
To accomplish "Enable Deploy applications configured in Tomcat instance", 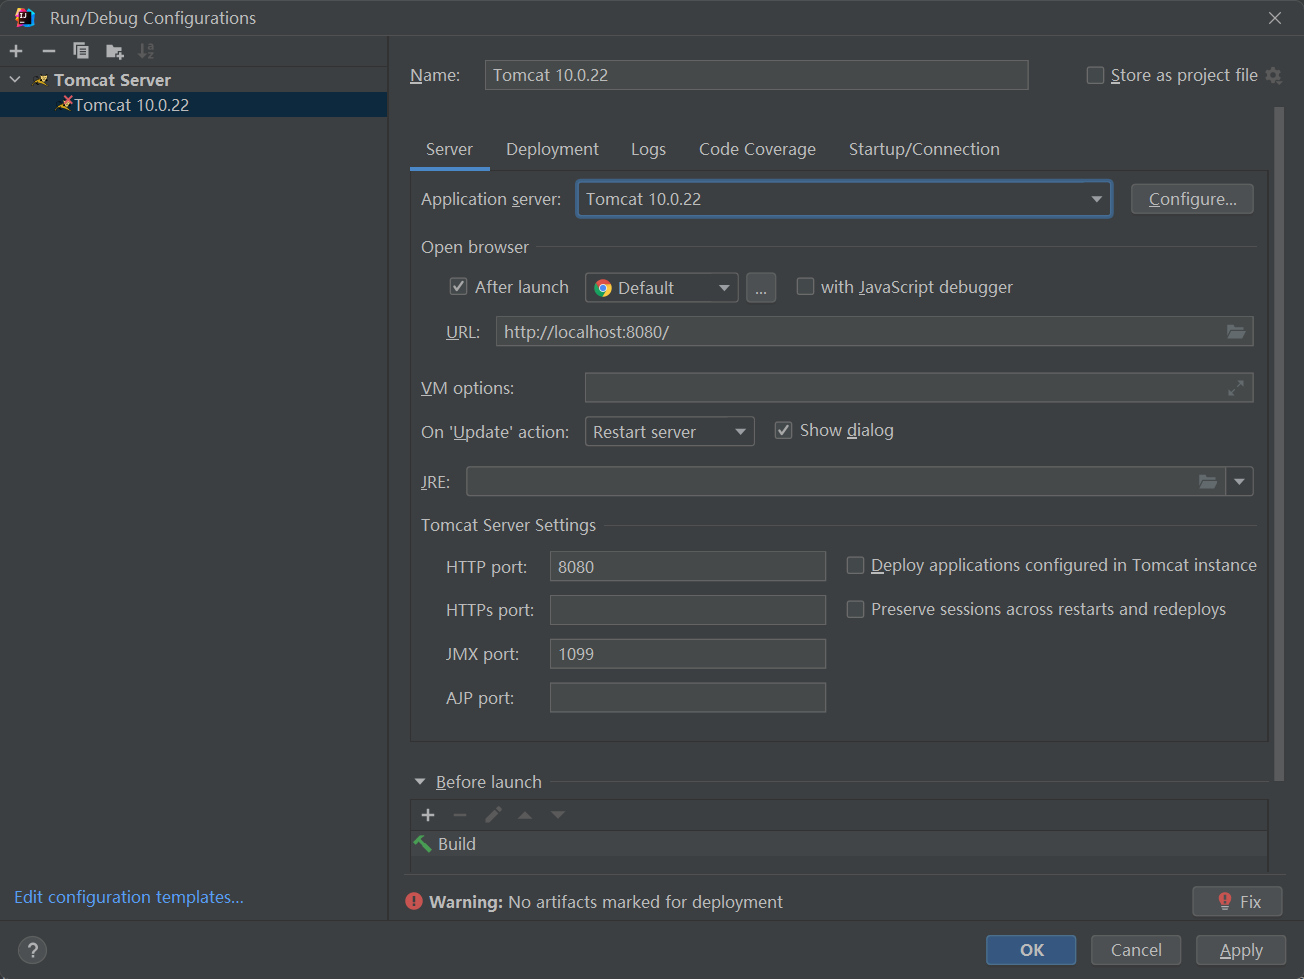I will pyautogui.click(x=855, y=566).
